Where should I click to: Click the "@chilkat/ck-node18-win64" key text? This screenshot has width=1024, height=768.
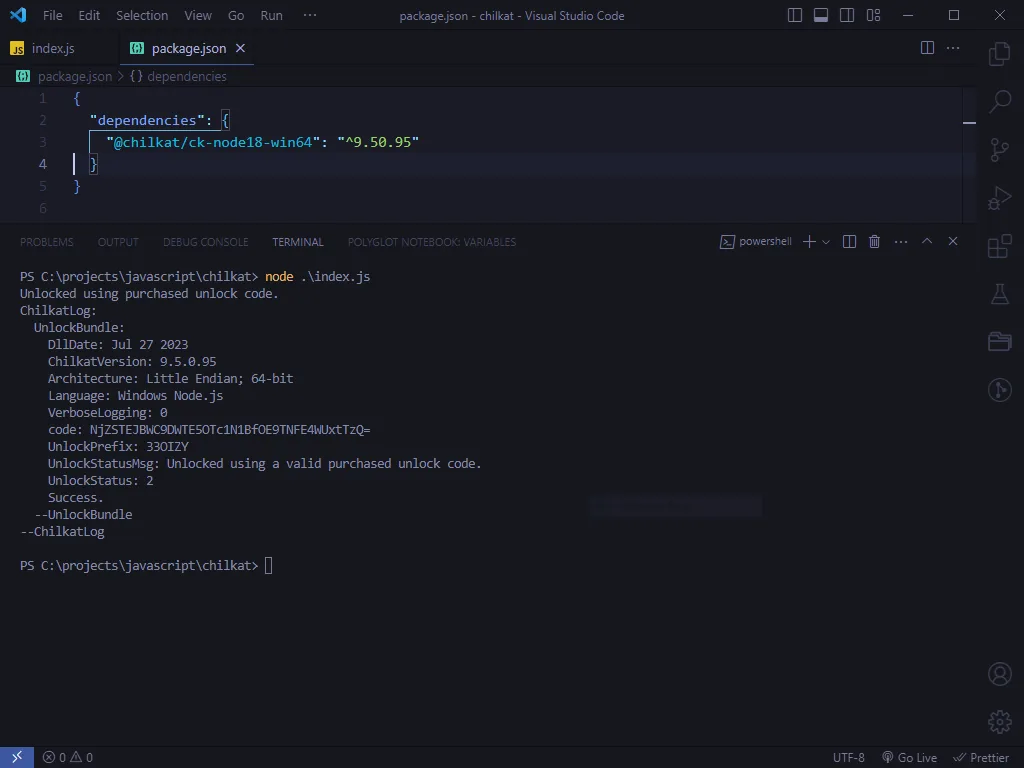point(214,142)
